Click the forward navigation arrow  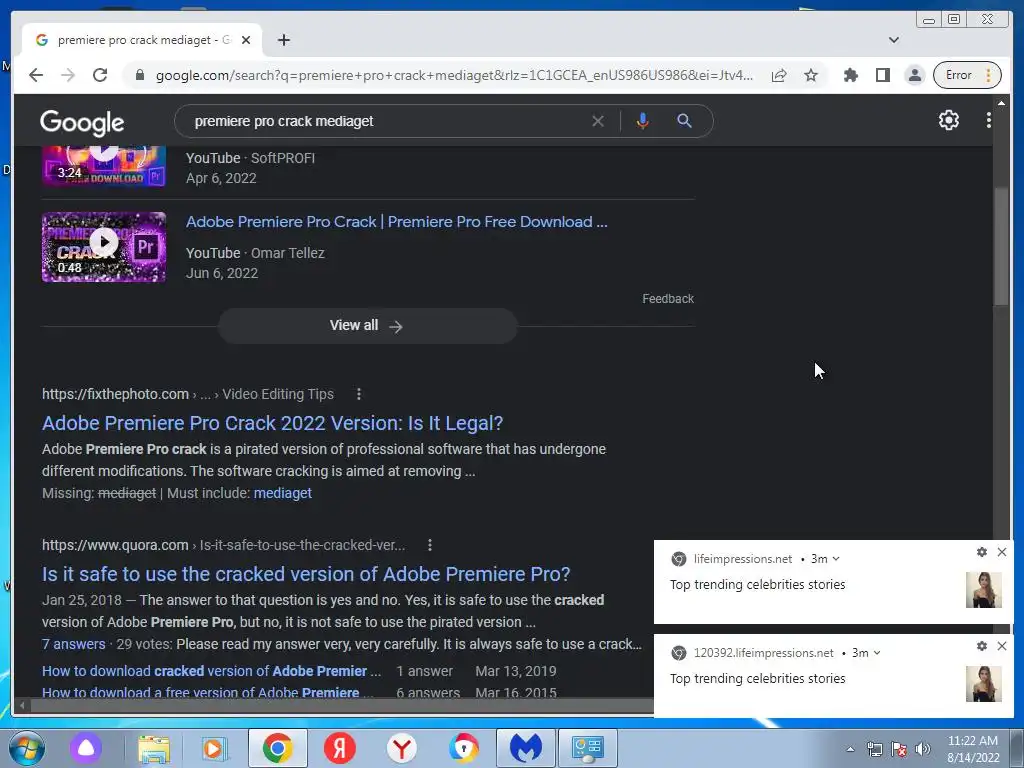[x=68, y=75]
